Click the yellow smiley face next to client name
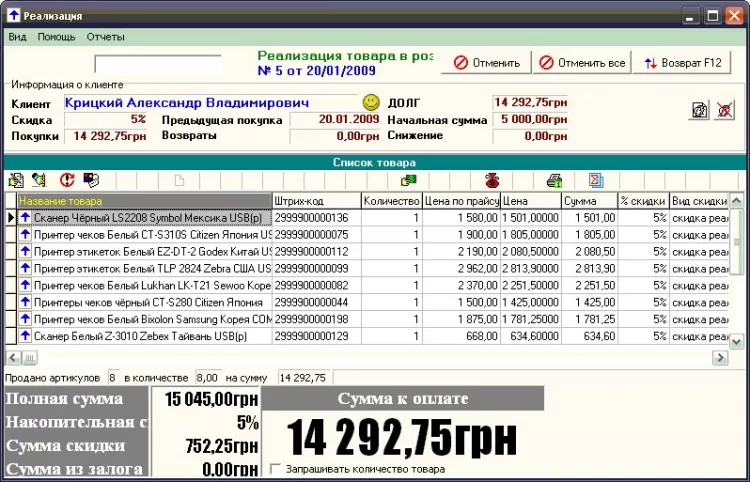The height and width of the screenshot is (482, 750). (371, 102)
